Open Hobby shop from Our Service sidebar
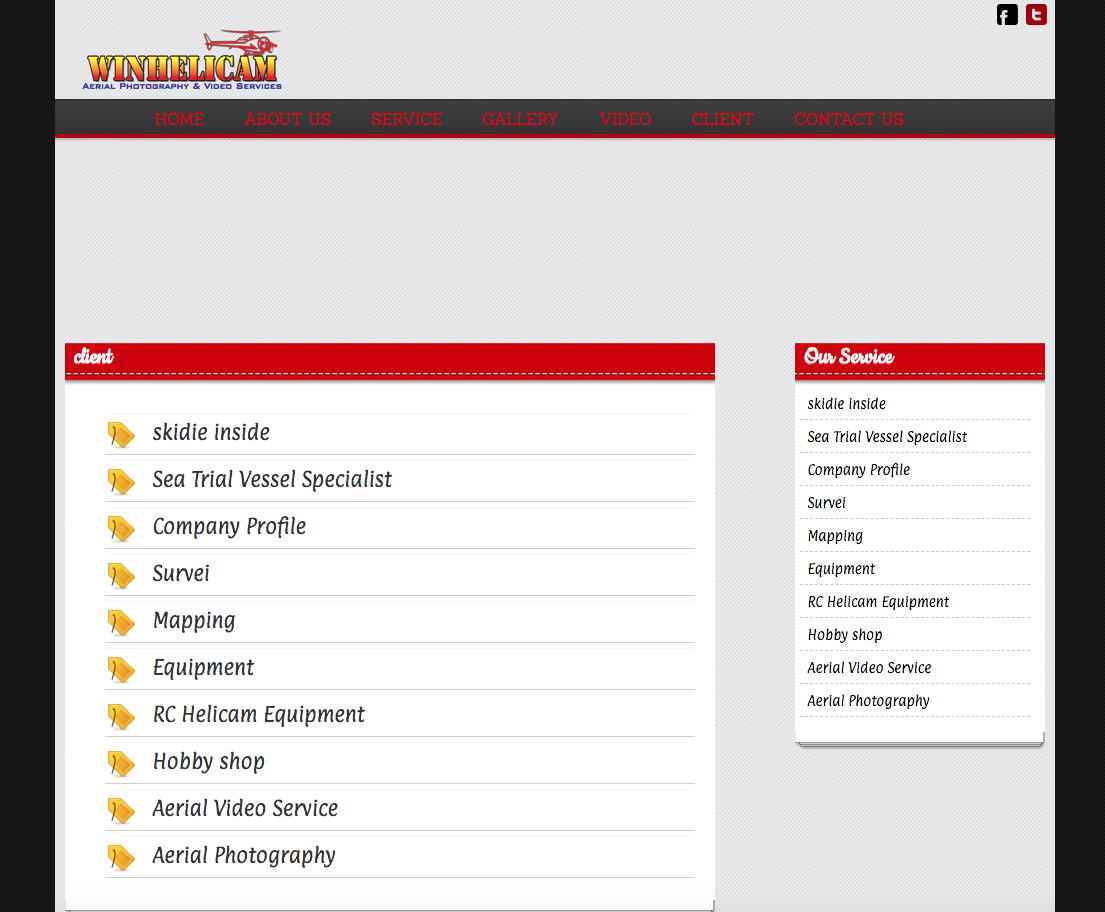Viewport: 1105px width, 912px height. coord(845,635)
